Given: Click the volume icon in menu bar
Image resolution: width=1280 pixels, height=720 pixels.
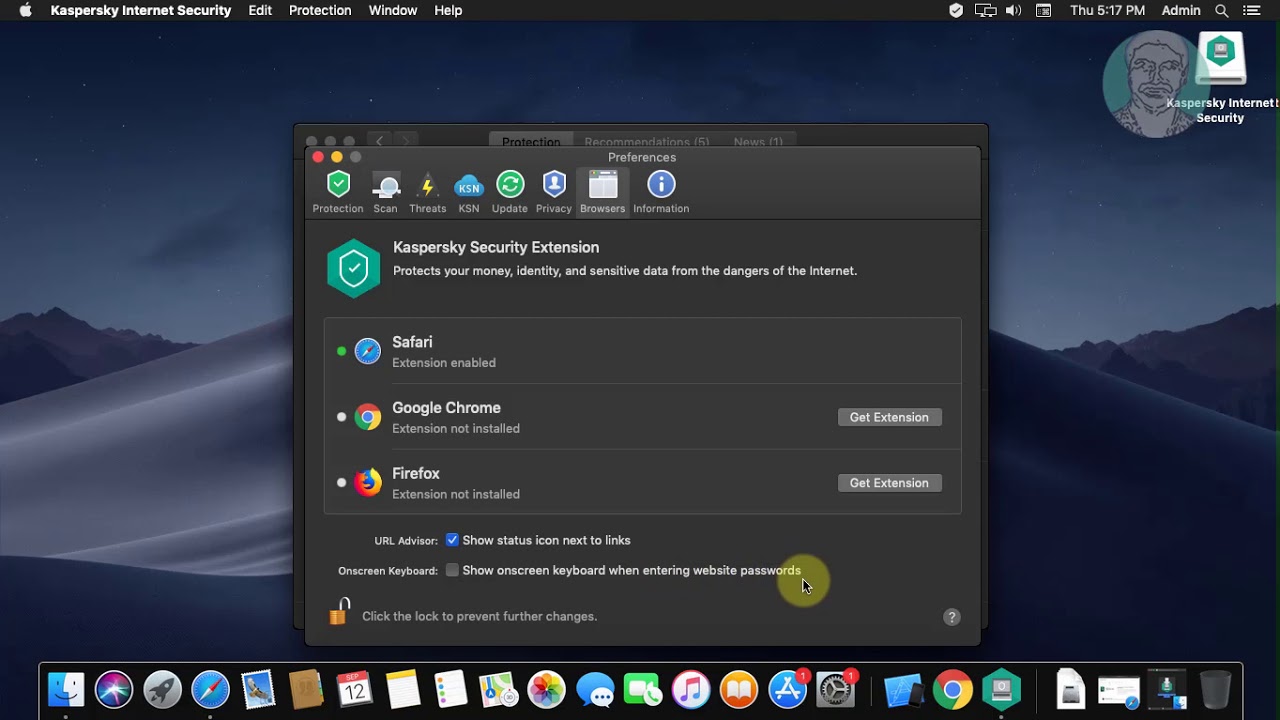Looking at the screenshot, I should pyautogui.click(x=1014, y=10).
